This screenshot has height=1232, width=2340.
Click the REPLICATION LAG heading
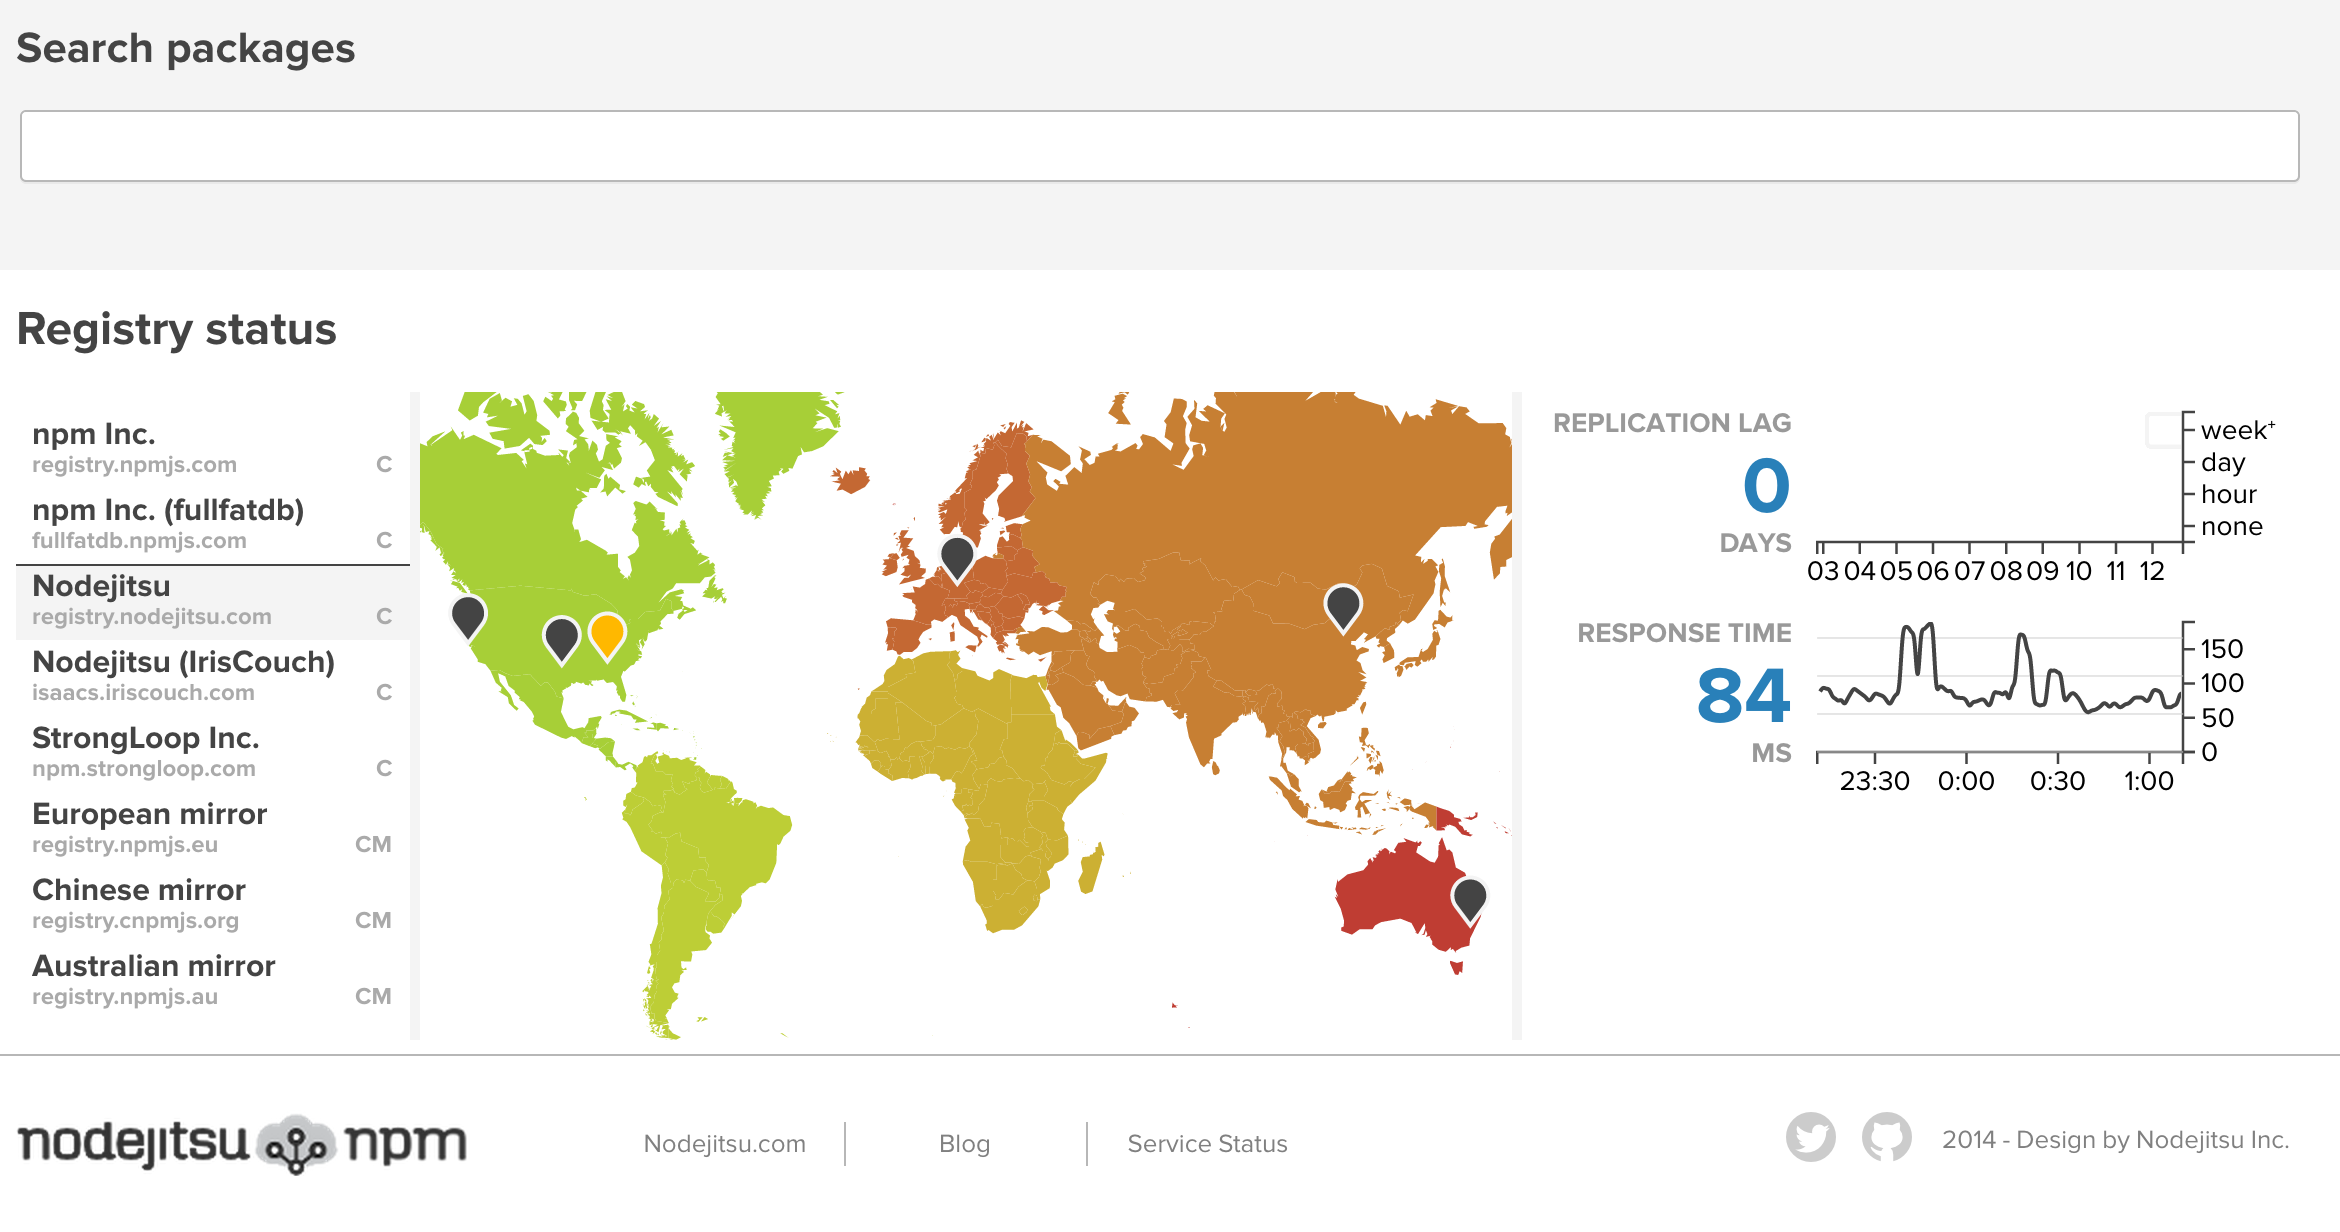pyautogui.click(x=1672, y=423)
